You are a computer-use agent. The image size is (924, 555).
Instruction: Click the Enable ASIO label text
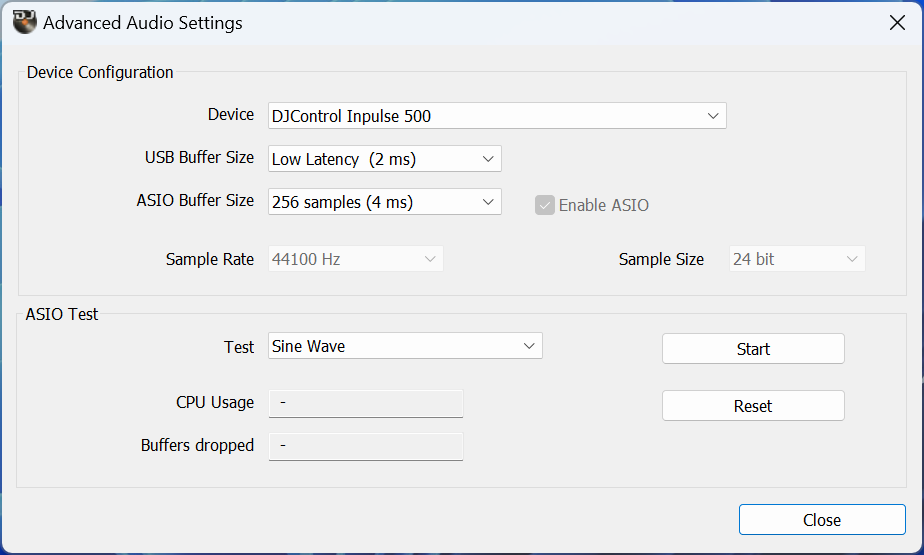pyautogui.click(x=603, y=205)
